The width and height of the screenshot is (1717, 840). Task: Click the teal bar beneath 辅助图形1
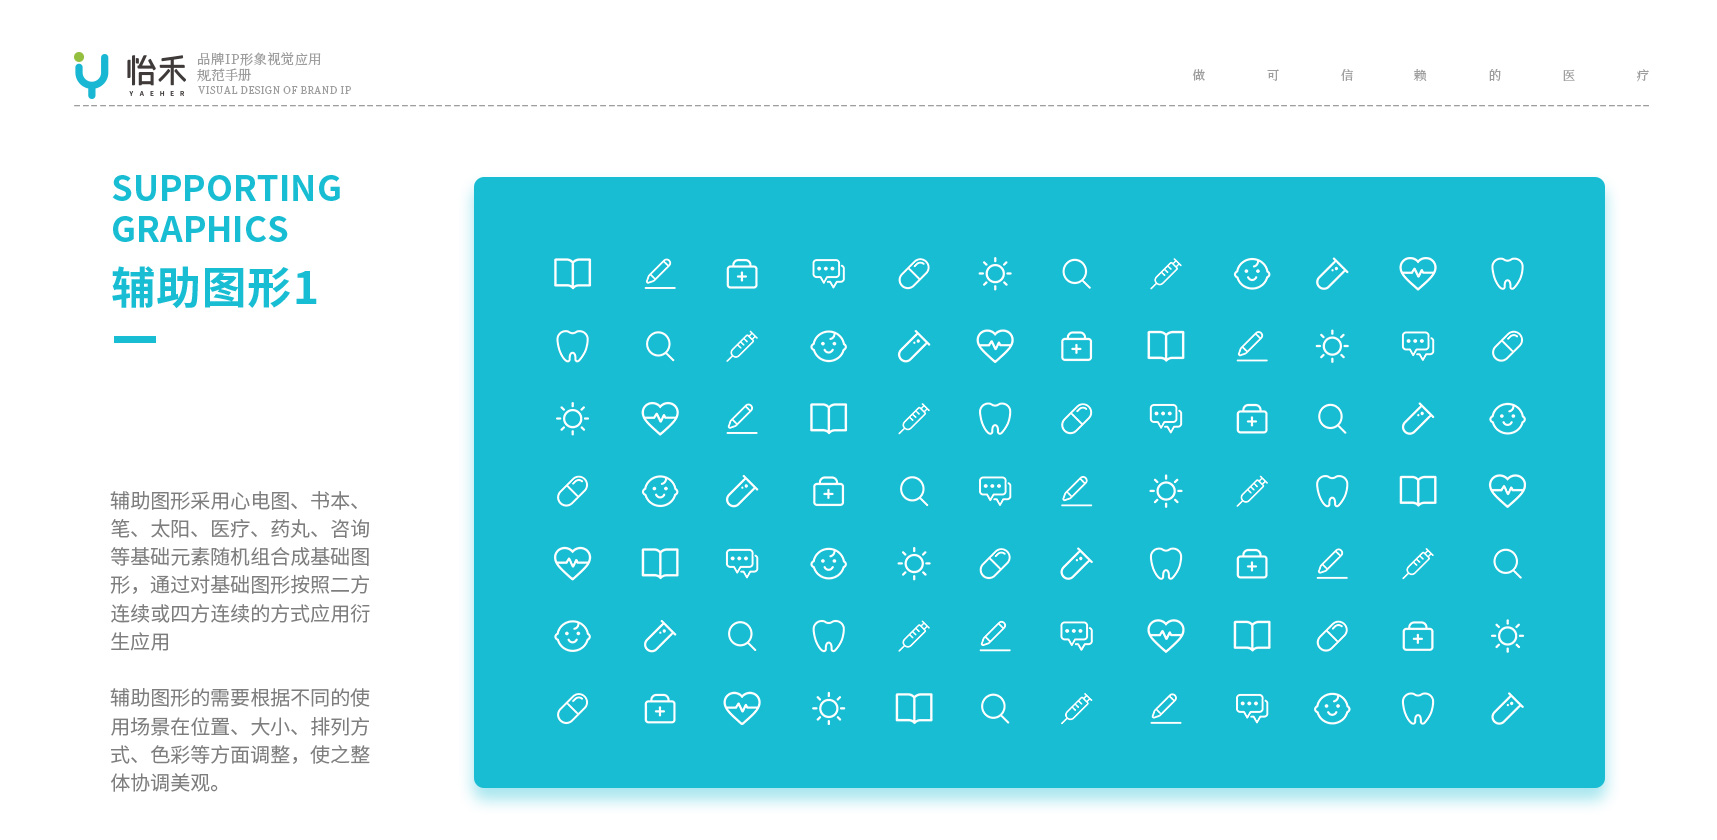(135, 339)
